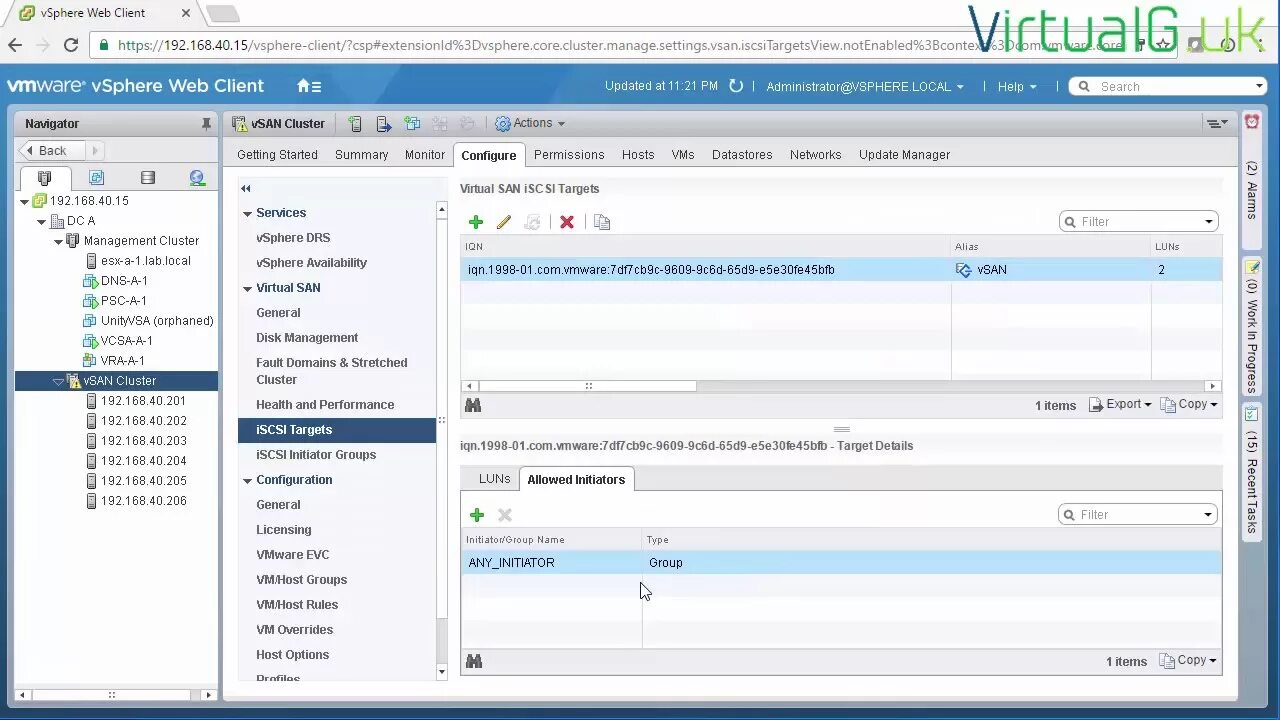Image resolution: width=1280 pixels, height=720 pixels.
Task: Click find binoculars icon in targets table
Action: (473, 405)
